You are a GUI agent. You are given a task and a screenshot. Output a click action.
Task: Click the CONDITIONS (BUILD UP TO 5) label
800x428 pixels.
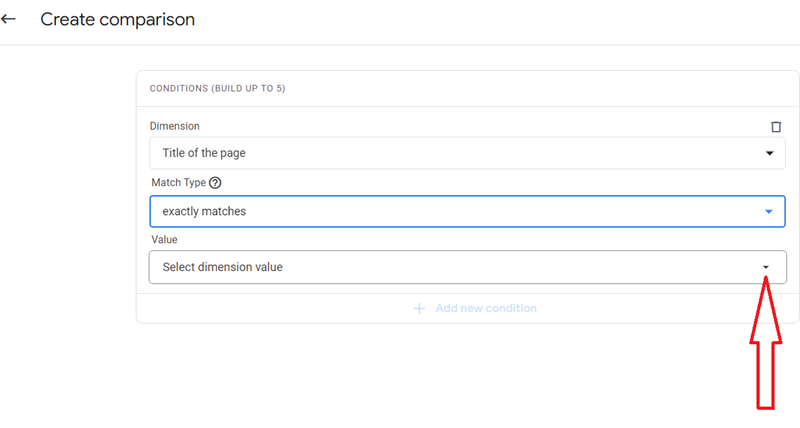coord(217,88)
